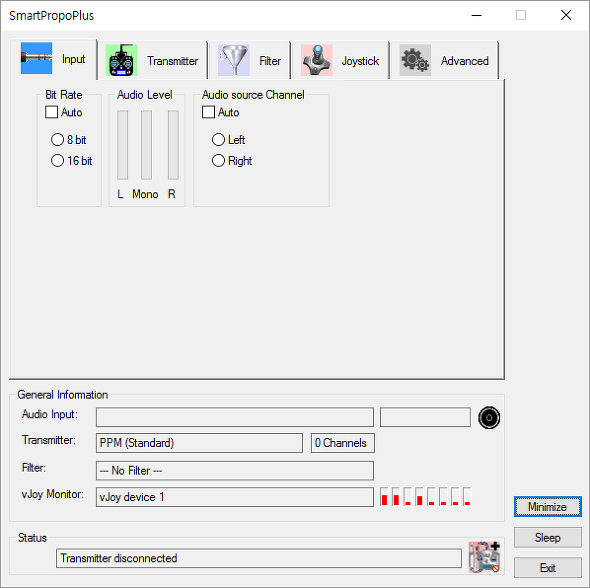Select the 8 bit radio button
Viewport: 590px width, 588px height.
pos(57,140)
